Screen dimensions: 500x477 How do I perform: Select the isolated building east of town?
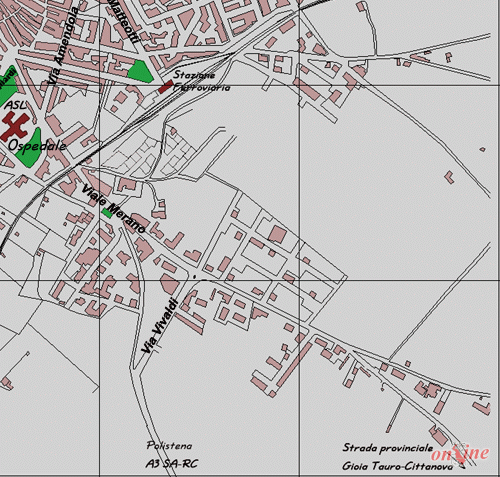pyautogui.click(x=450, y=177)
